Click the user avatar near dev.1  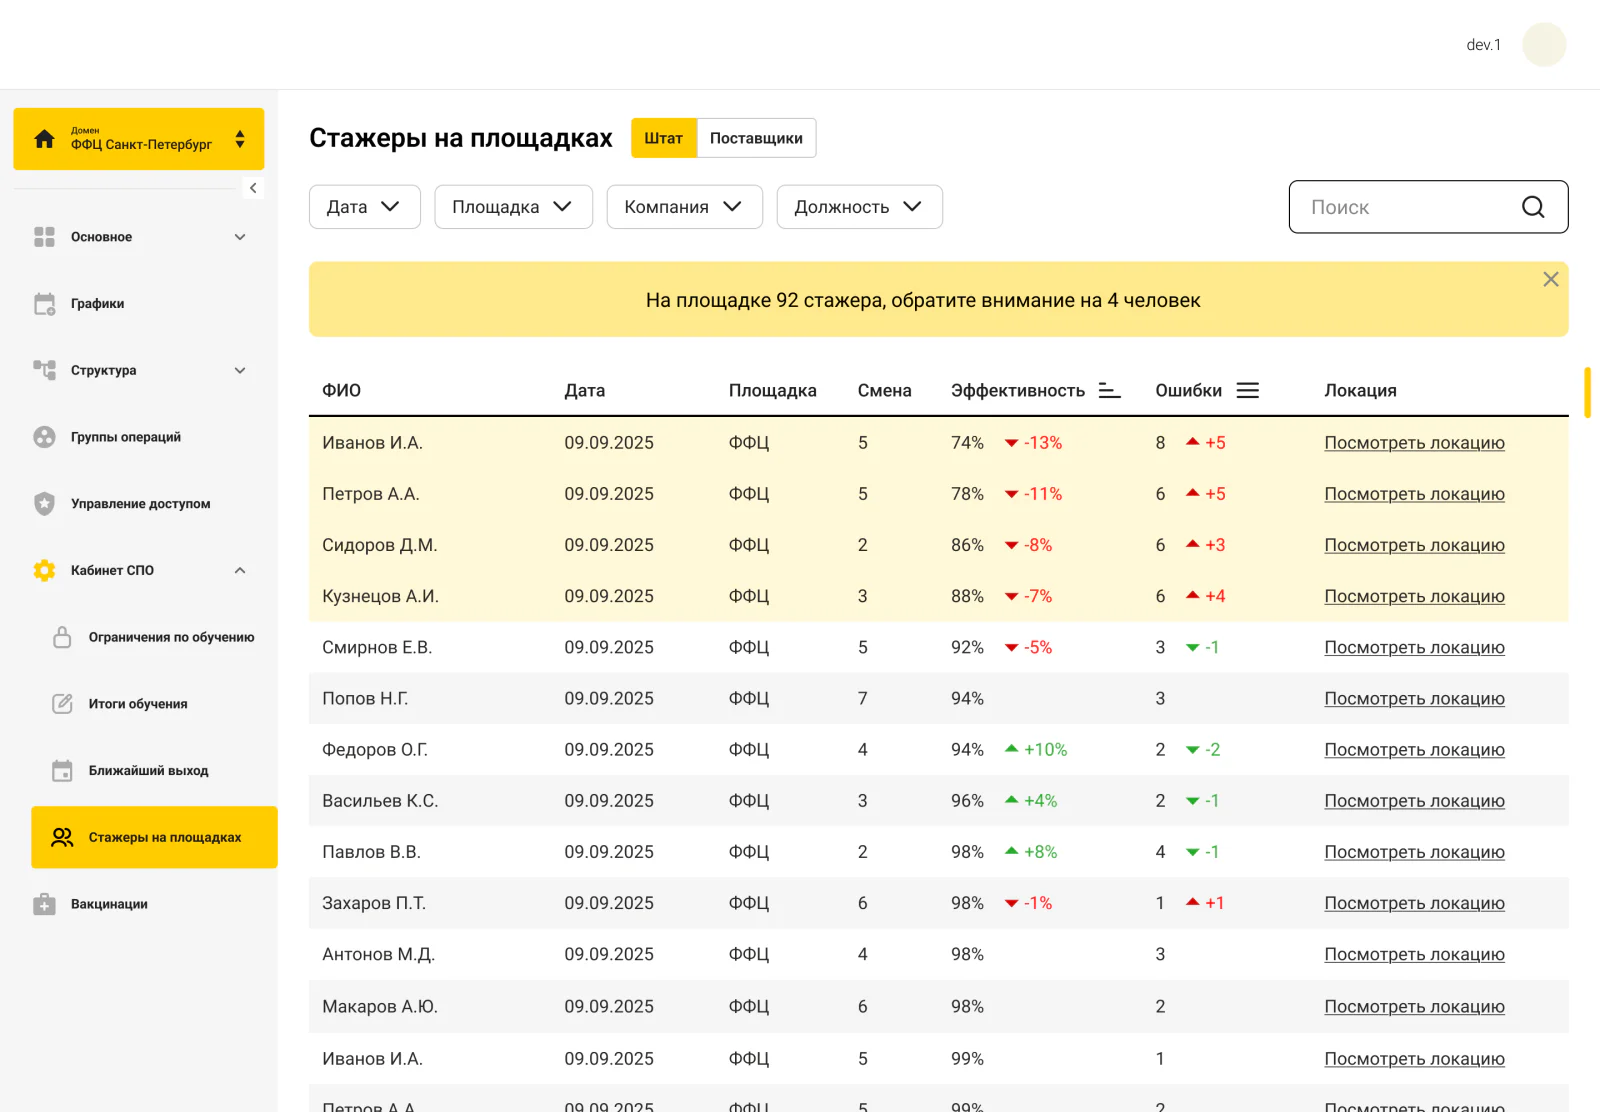[1544, 45]
